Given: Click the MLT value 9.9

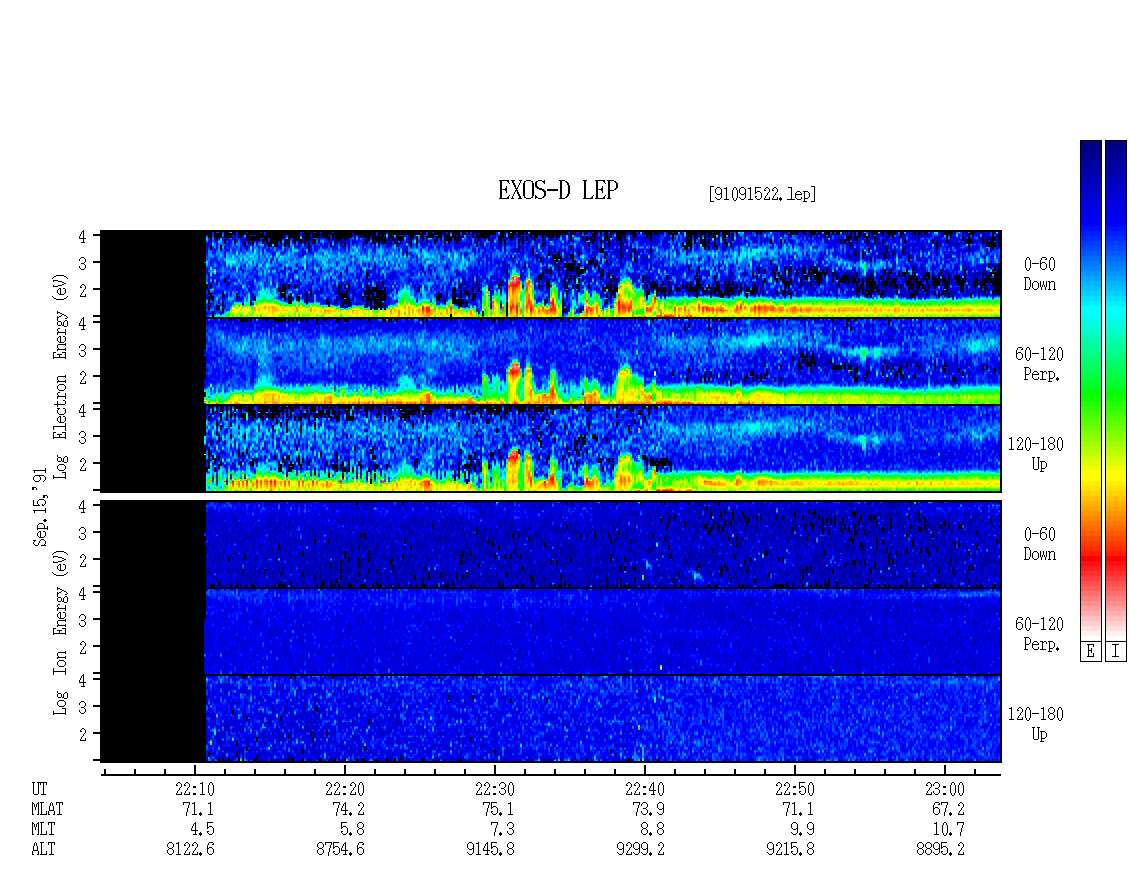Looking at the screenshot, I should (x=802, y=830).
